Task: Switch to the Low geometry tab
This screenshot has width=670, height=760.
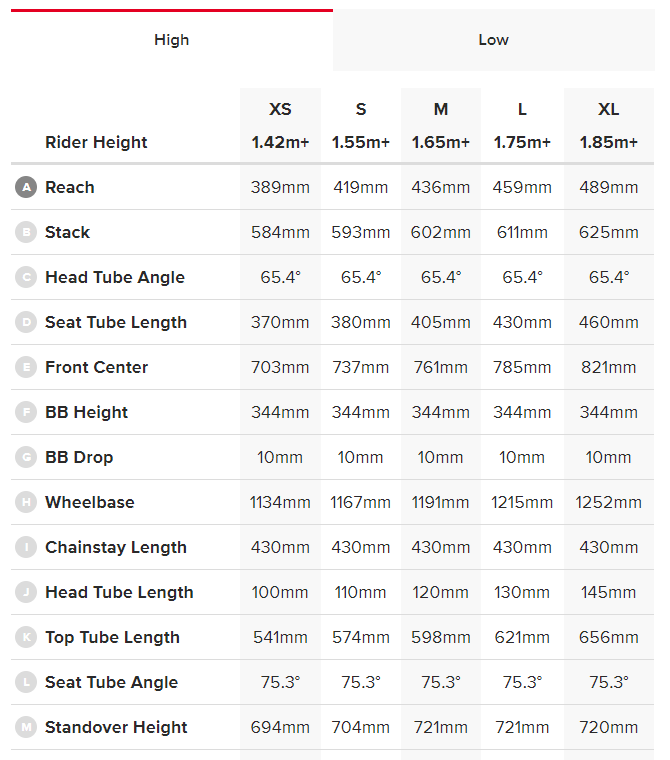Action: pos(493,40)
